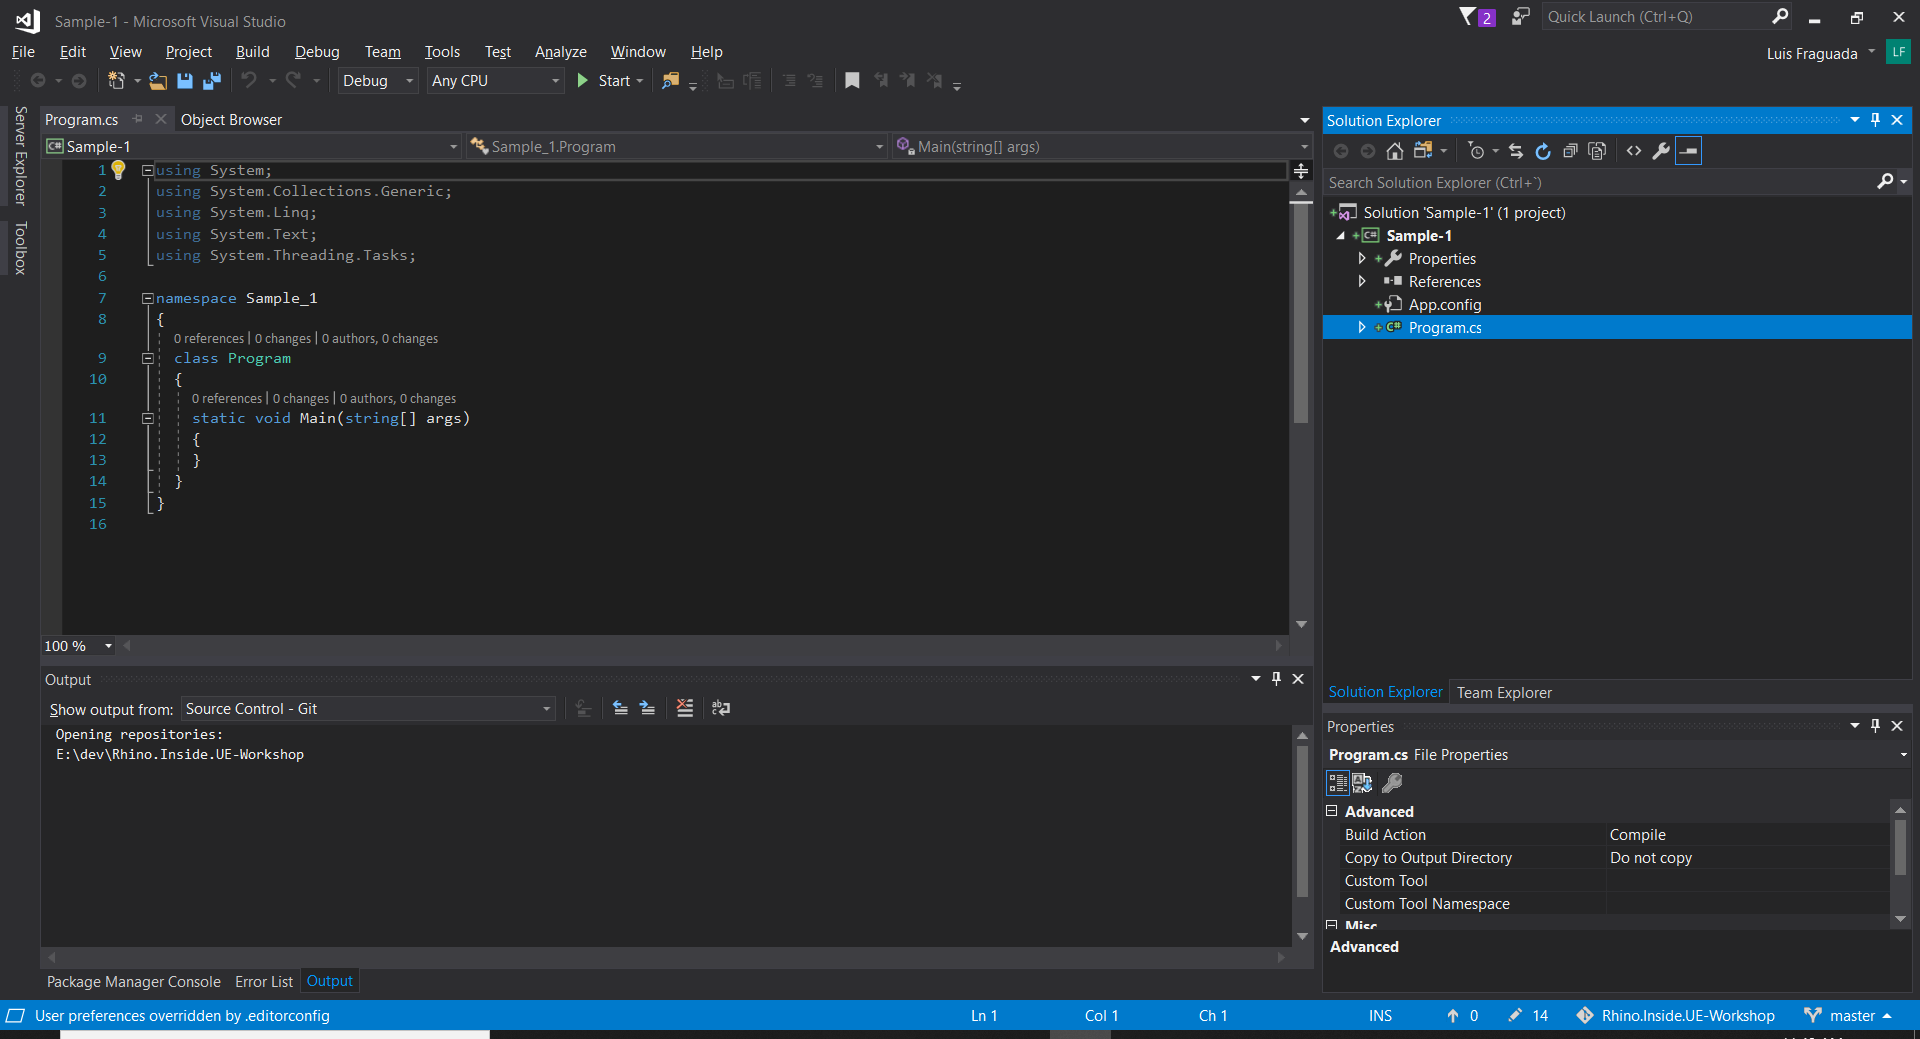Image resolution: width=1920 pixels, height=1039 pixels.
Task: Click the master branch in status bar
Action: coord(1849,1016)
